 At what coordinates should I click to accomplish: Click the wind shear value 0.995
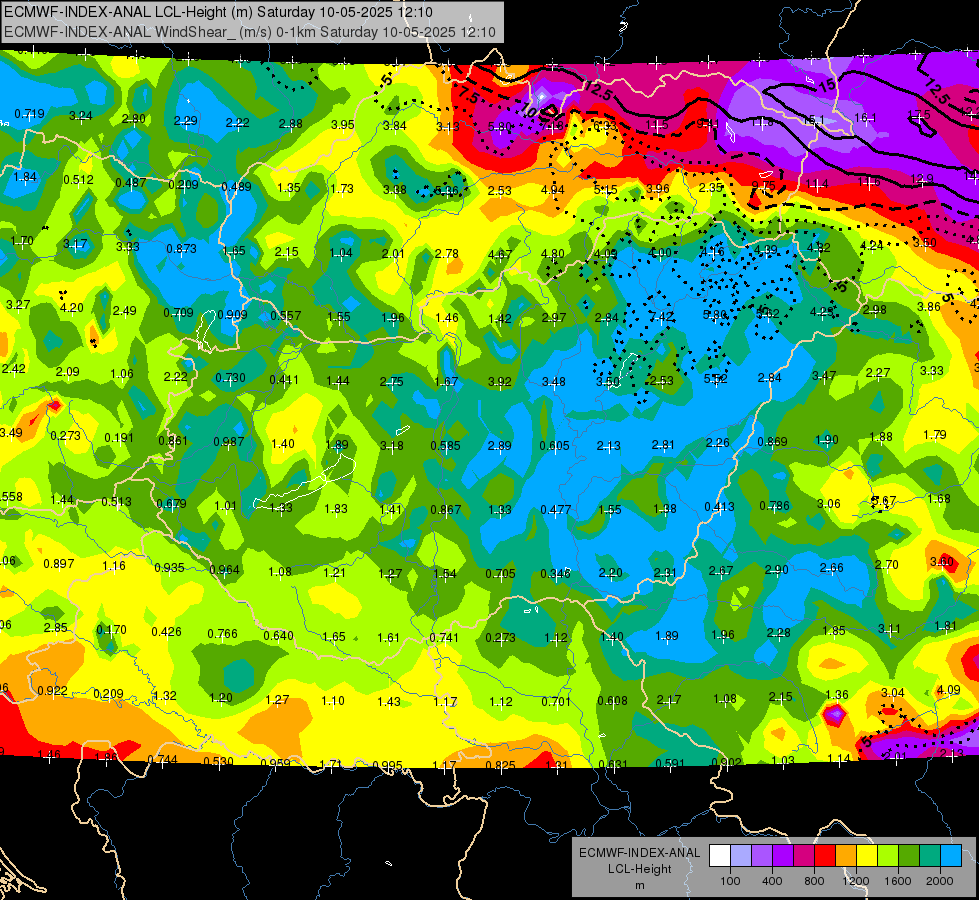[387, 765]
